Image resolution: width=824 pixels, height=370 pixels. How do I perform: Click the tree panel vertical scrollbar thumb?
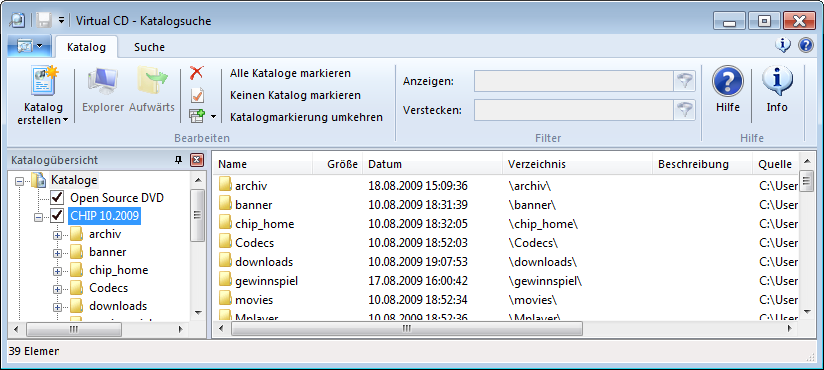tap(197, 215)
